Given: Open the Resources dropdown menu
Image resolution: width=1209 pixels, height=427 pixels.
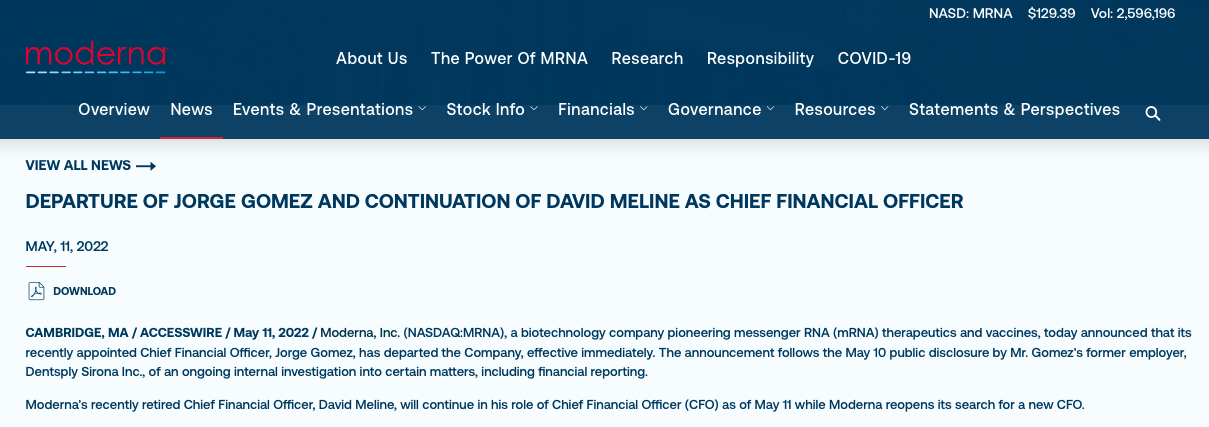Looking at the screenshot, I should tap(841, 110).
